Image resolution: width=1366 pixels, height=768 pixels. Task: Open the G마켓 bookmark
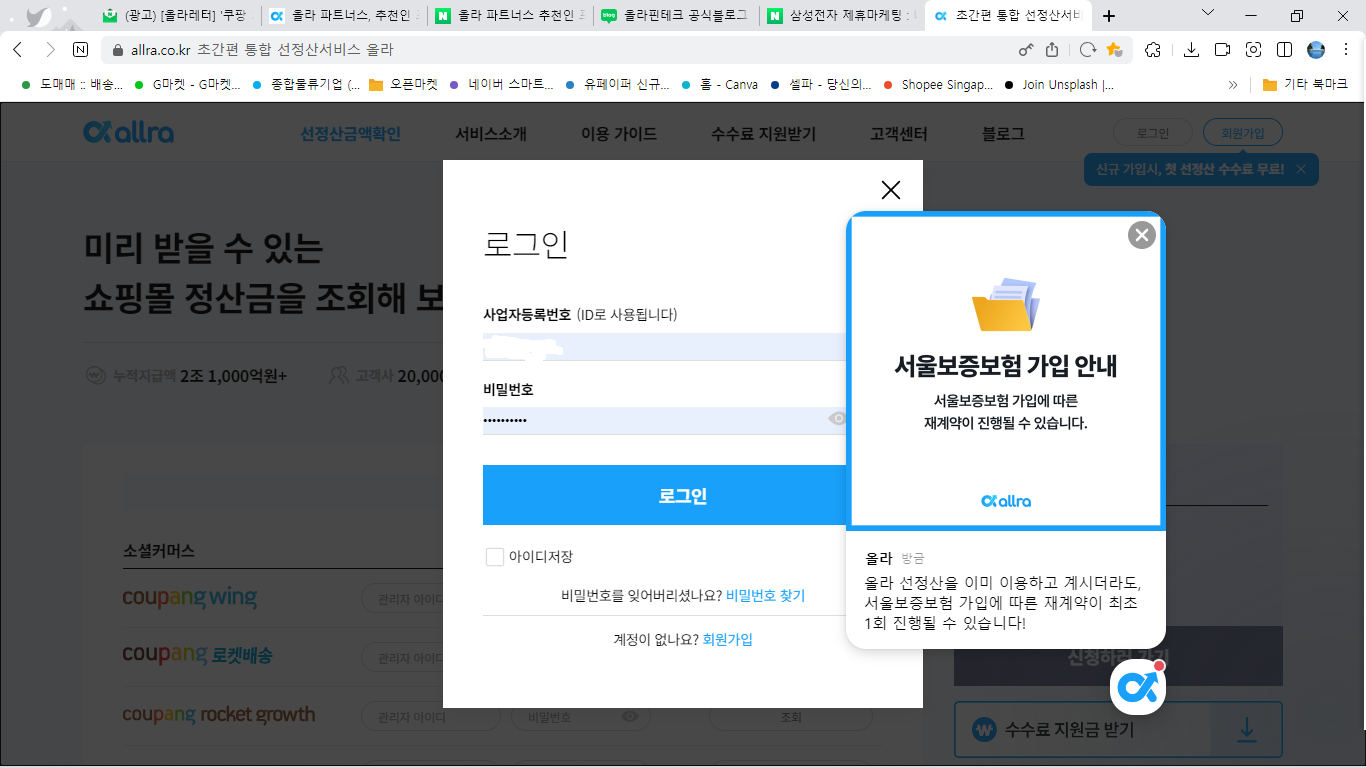(188, 85)
